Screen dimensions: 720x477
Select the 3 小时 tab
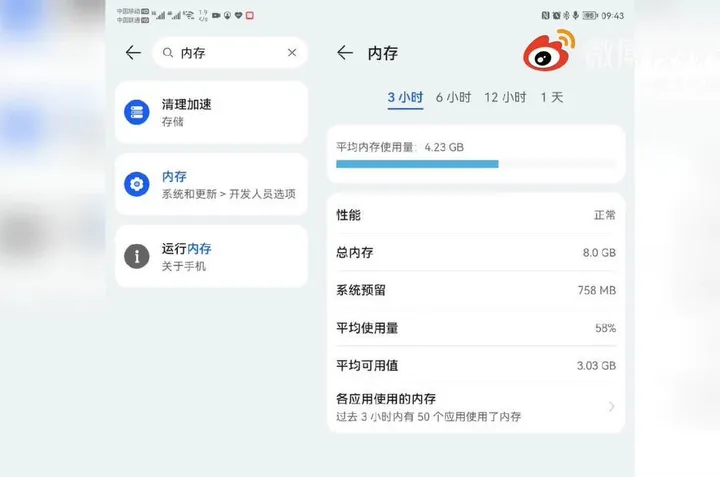[x=405, y=97]
